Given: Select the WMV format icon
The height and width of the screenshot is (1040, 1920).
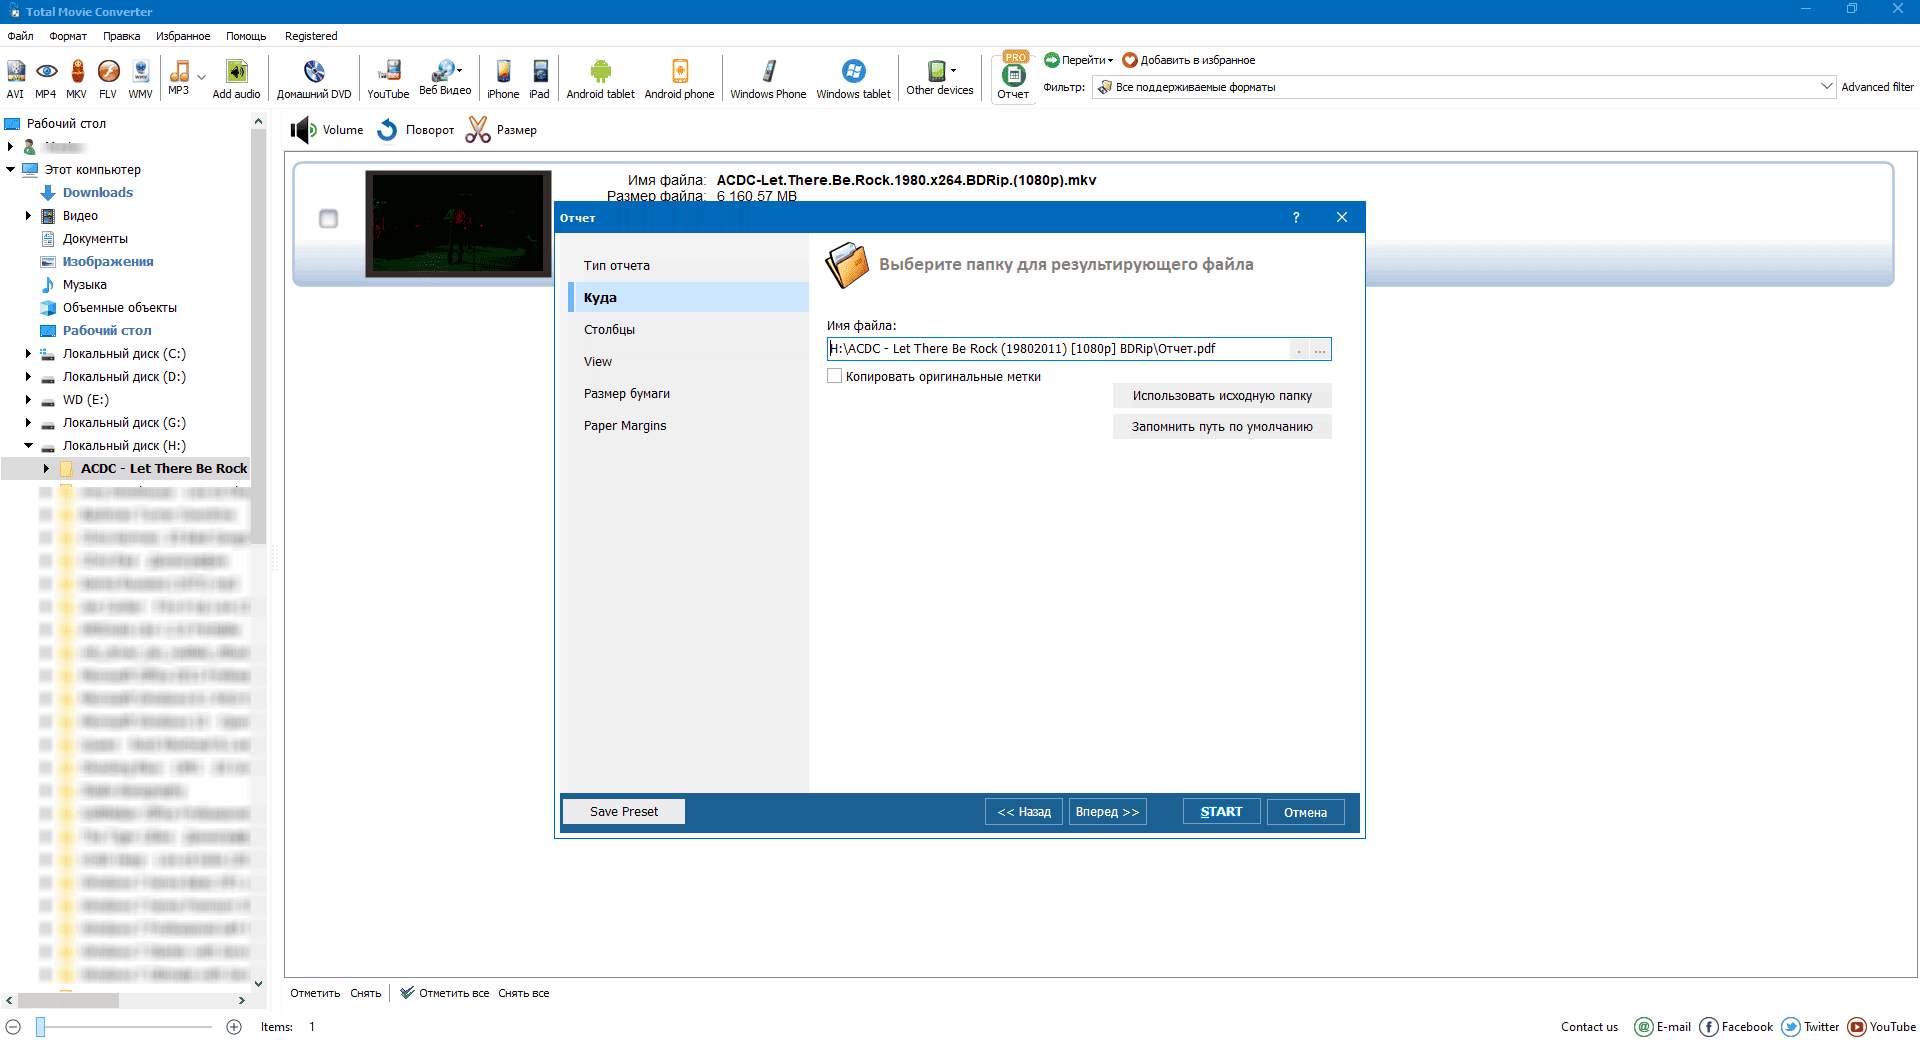Looking at the screenshot, I should [x=140, y=79].
